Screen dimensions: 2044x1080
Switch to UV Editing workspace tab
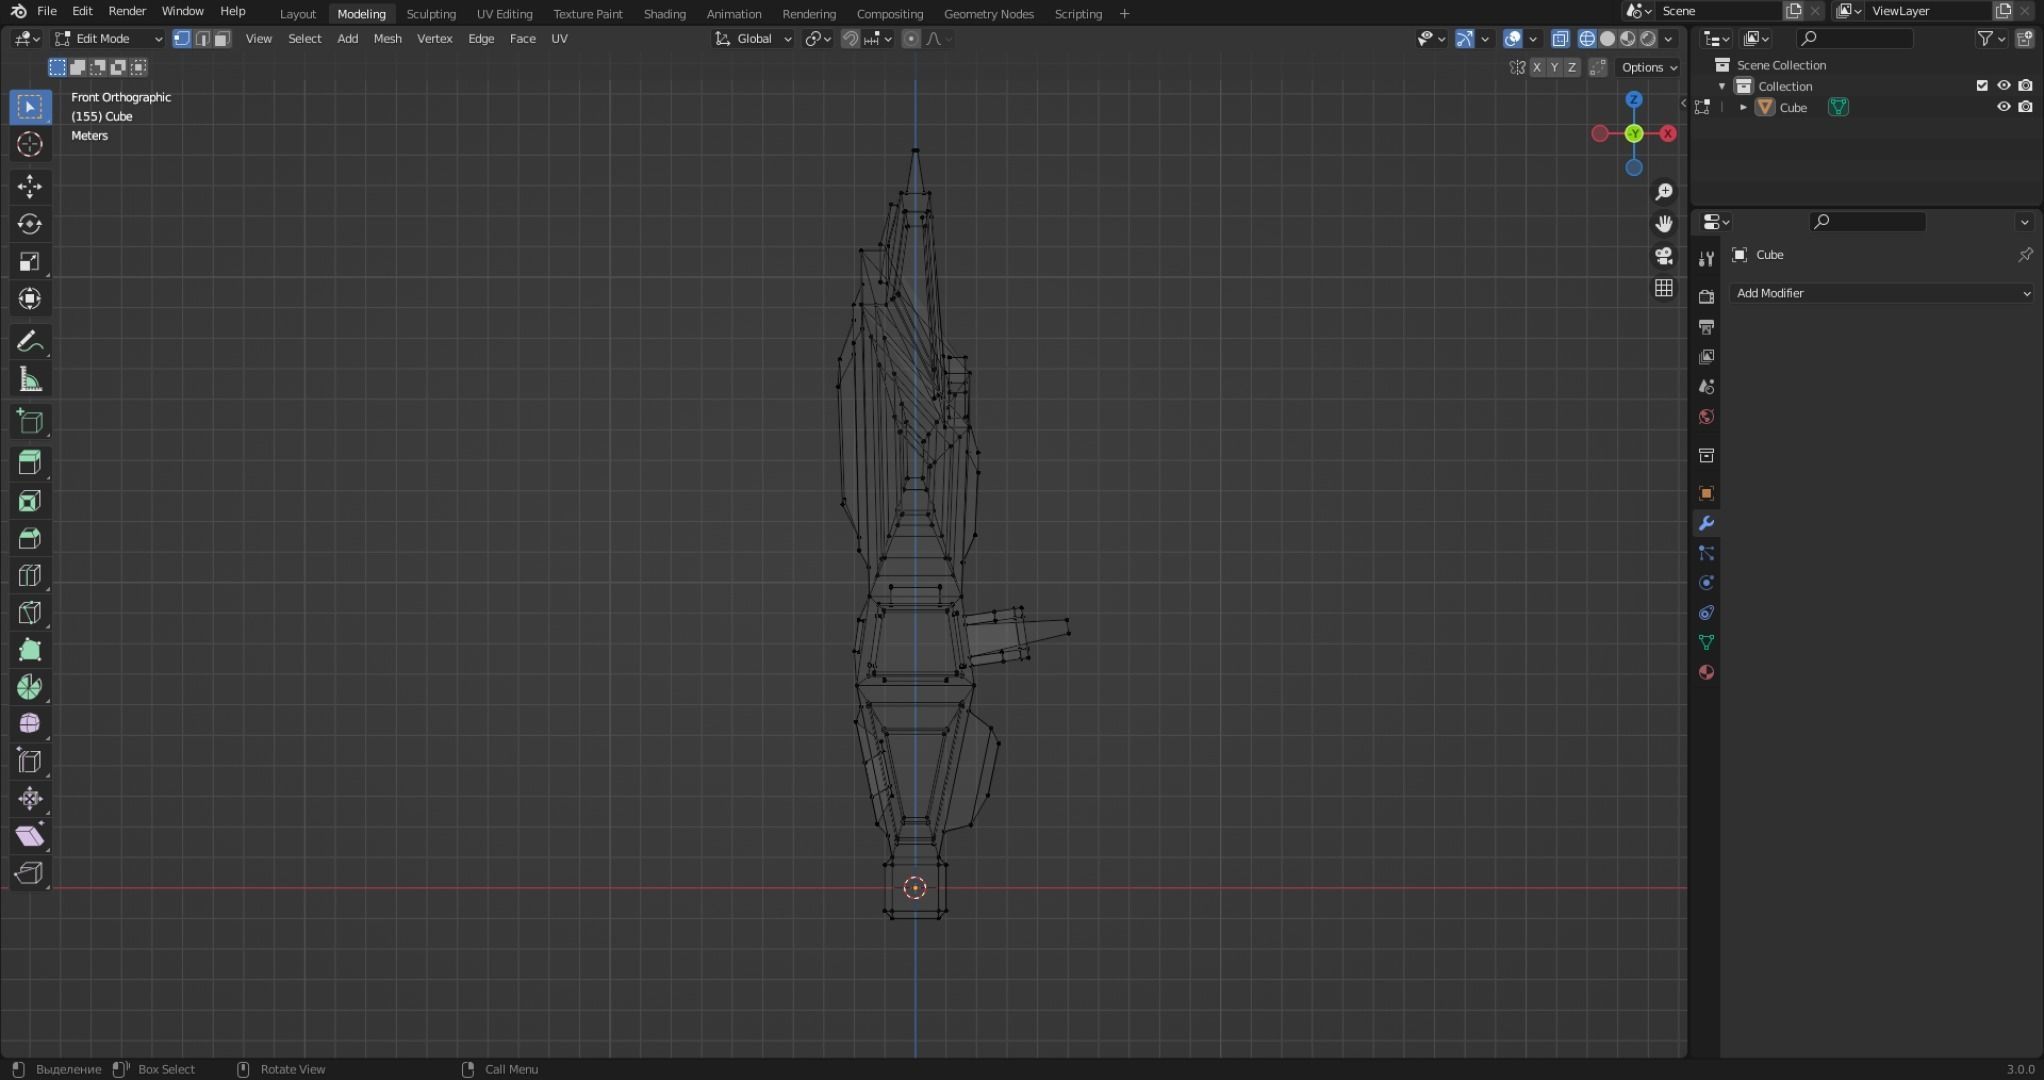504,14
